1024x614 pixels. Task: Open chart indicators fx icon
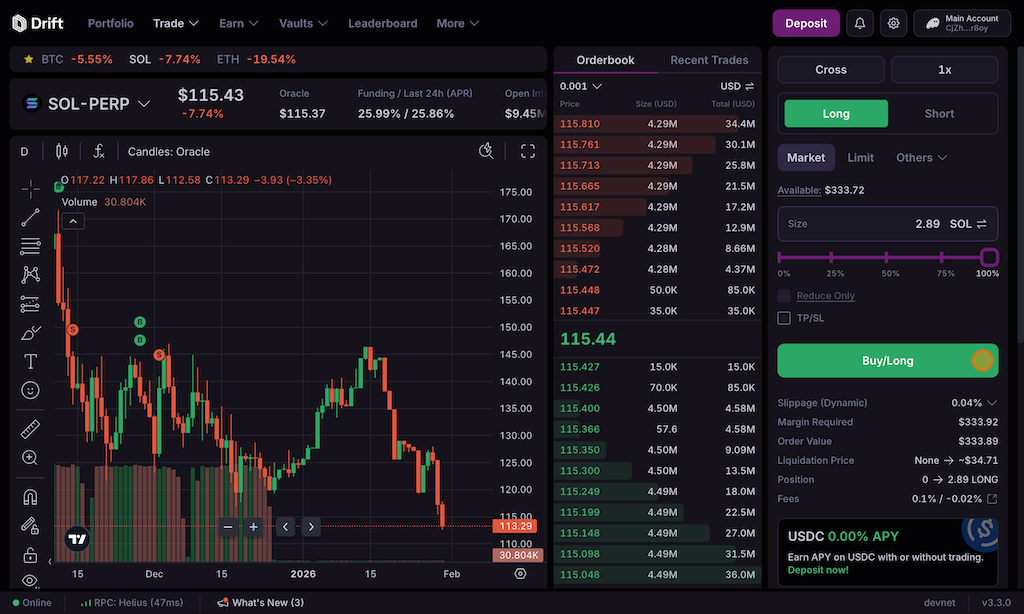click(x=99, y=152)
